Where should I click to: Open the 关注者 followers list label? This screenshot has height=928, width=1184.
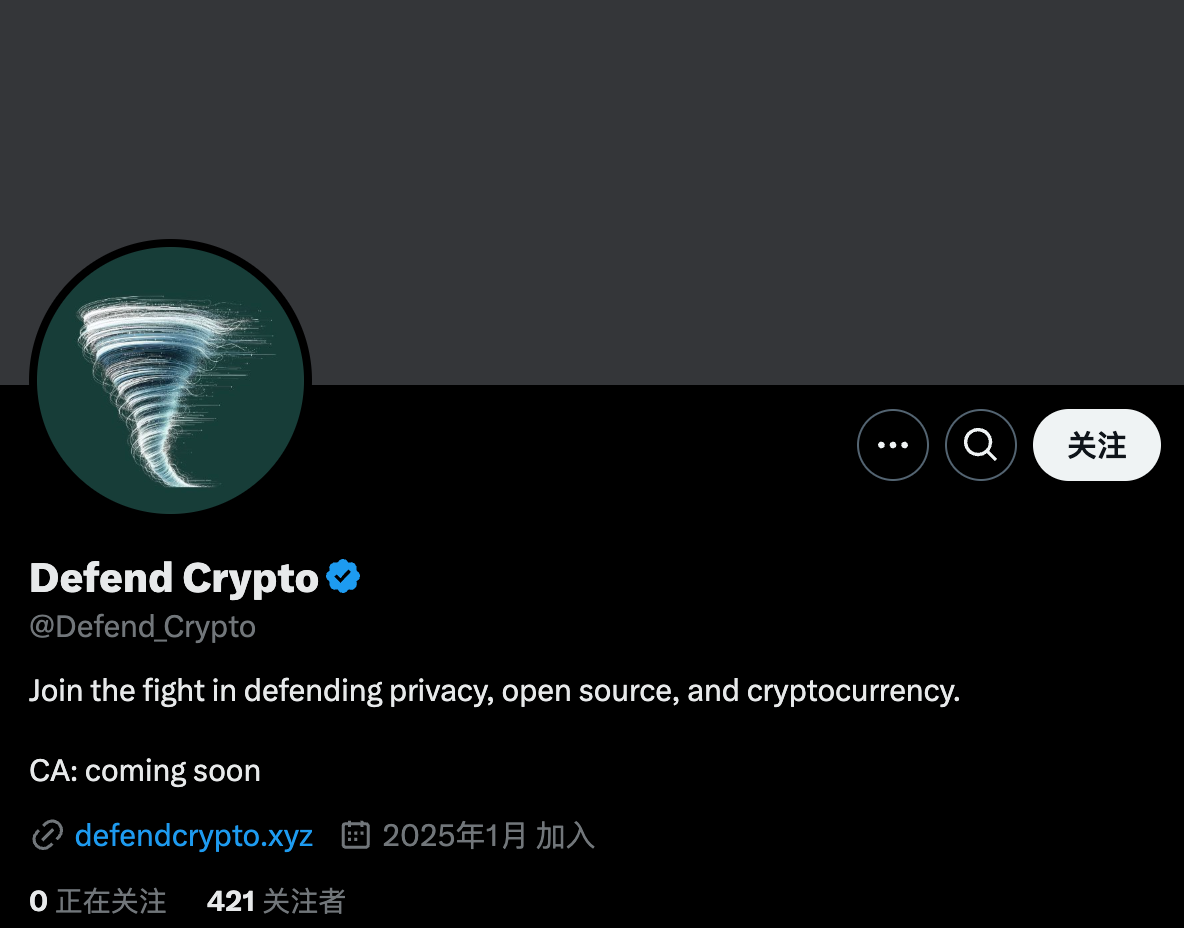point(303,901)
